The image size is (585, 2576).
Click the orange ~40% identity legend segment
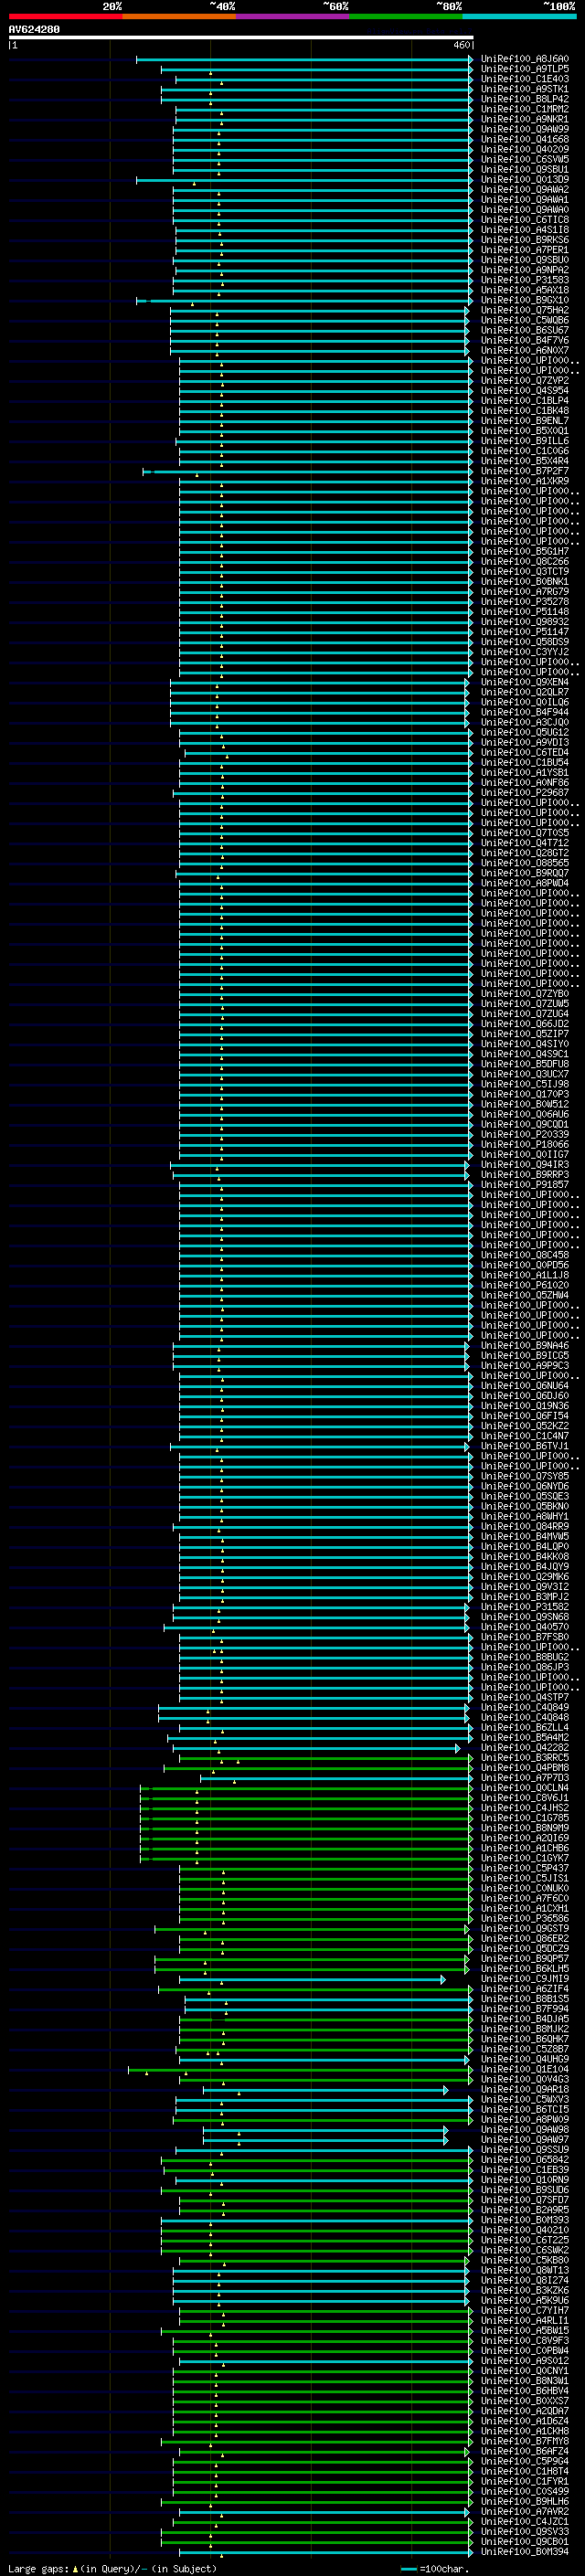coord(179,17)
